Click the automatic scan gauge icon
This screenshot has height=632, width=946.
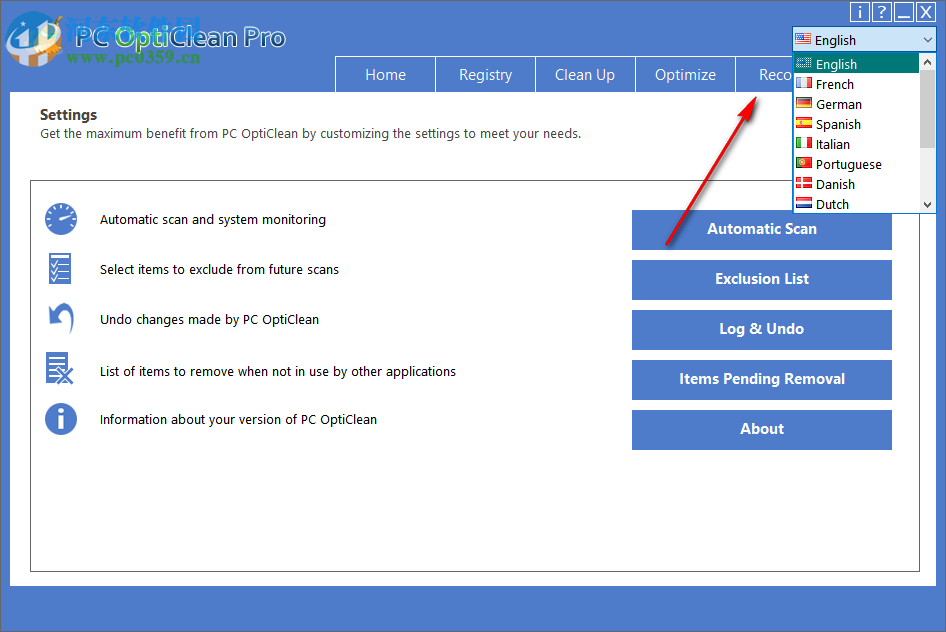(61, 219)
